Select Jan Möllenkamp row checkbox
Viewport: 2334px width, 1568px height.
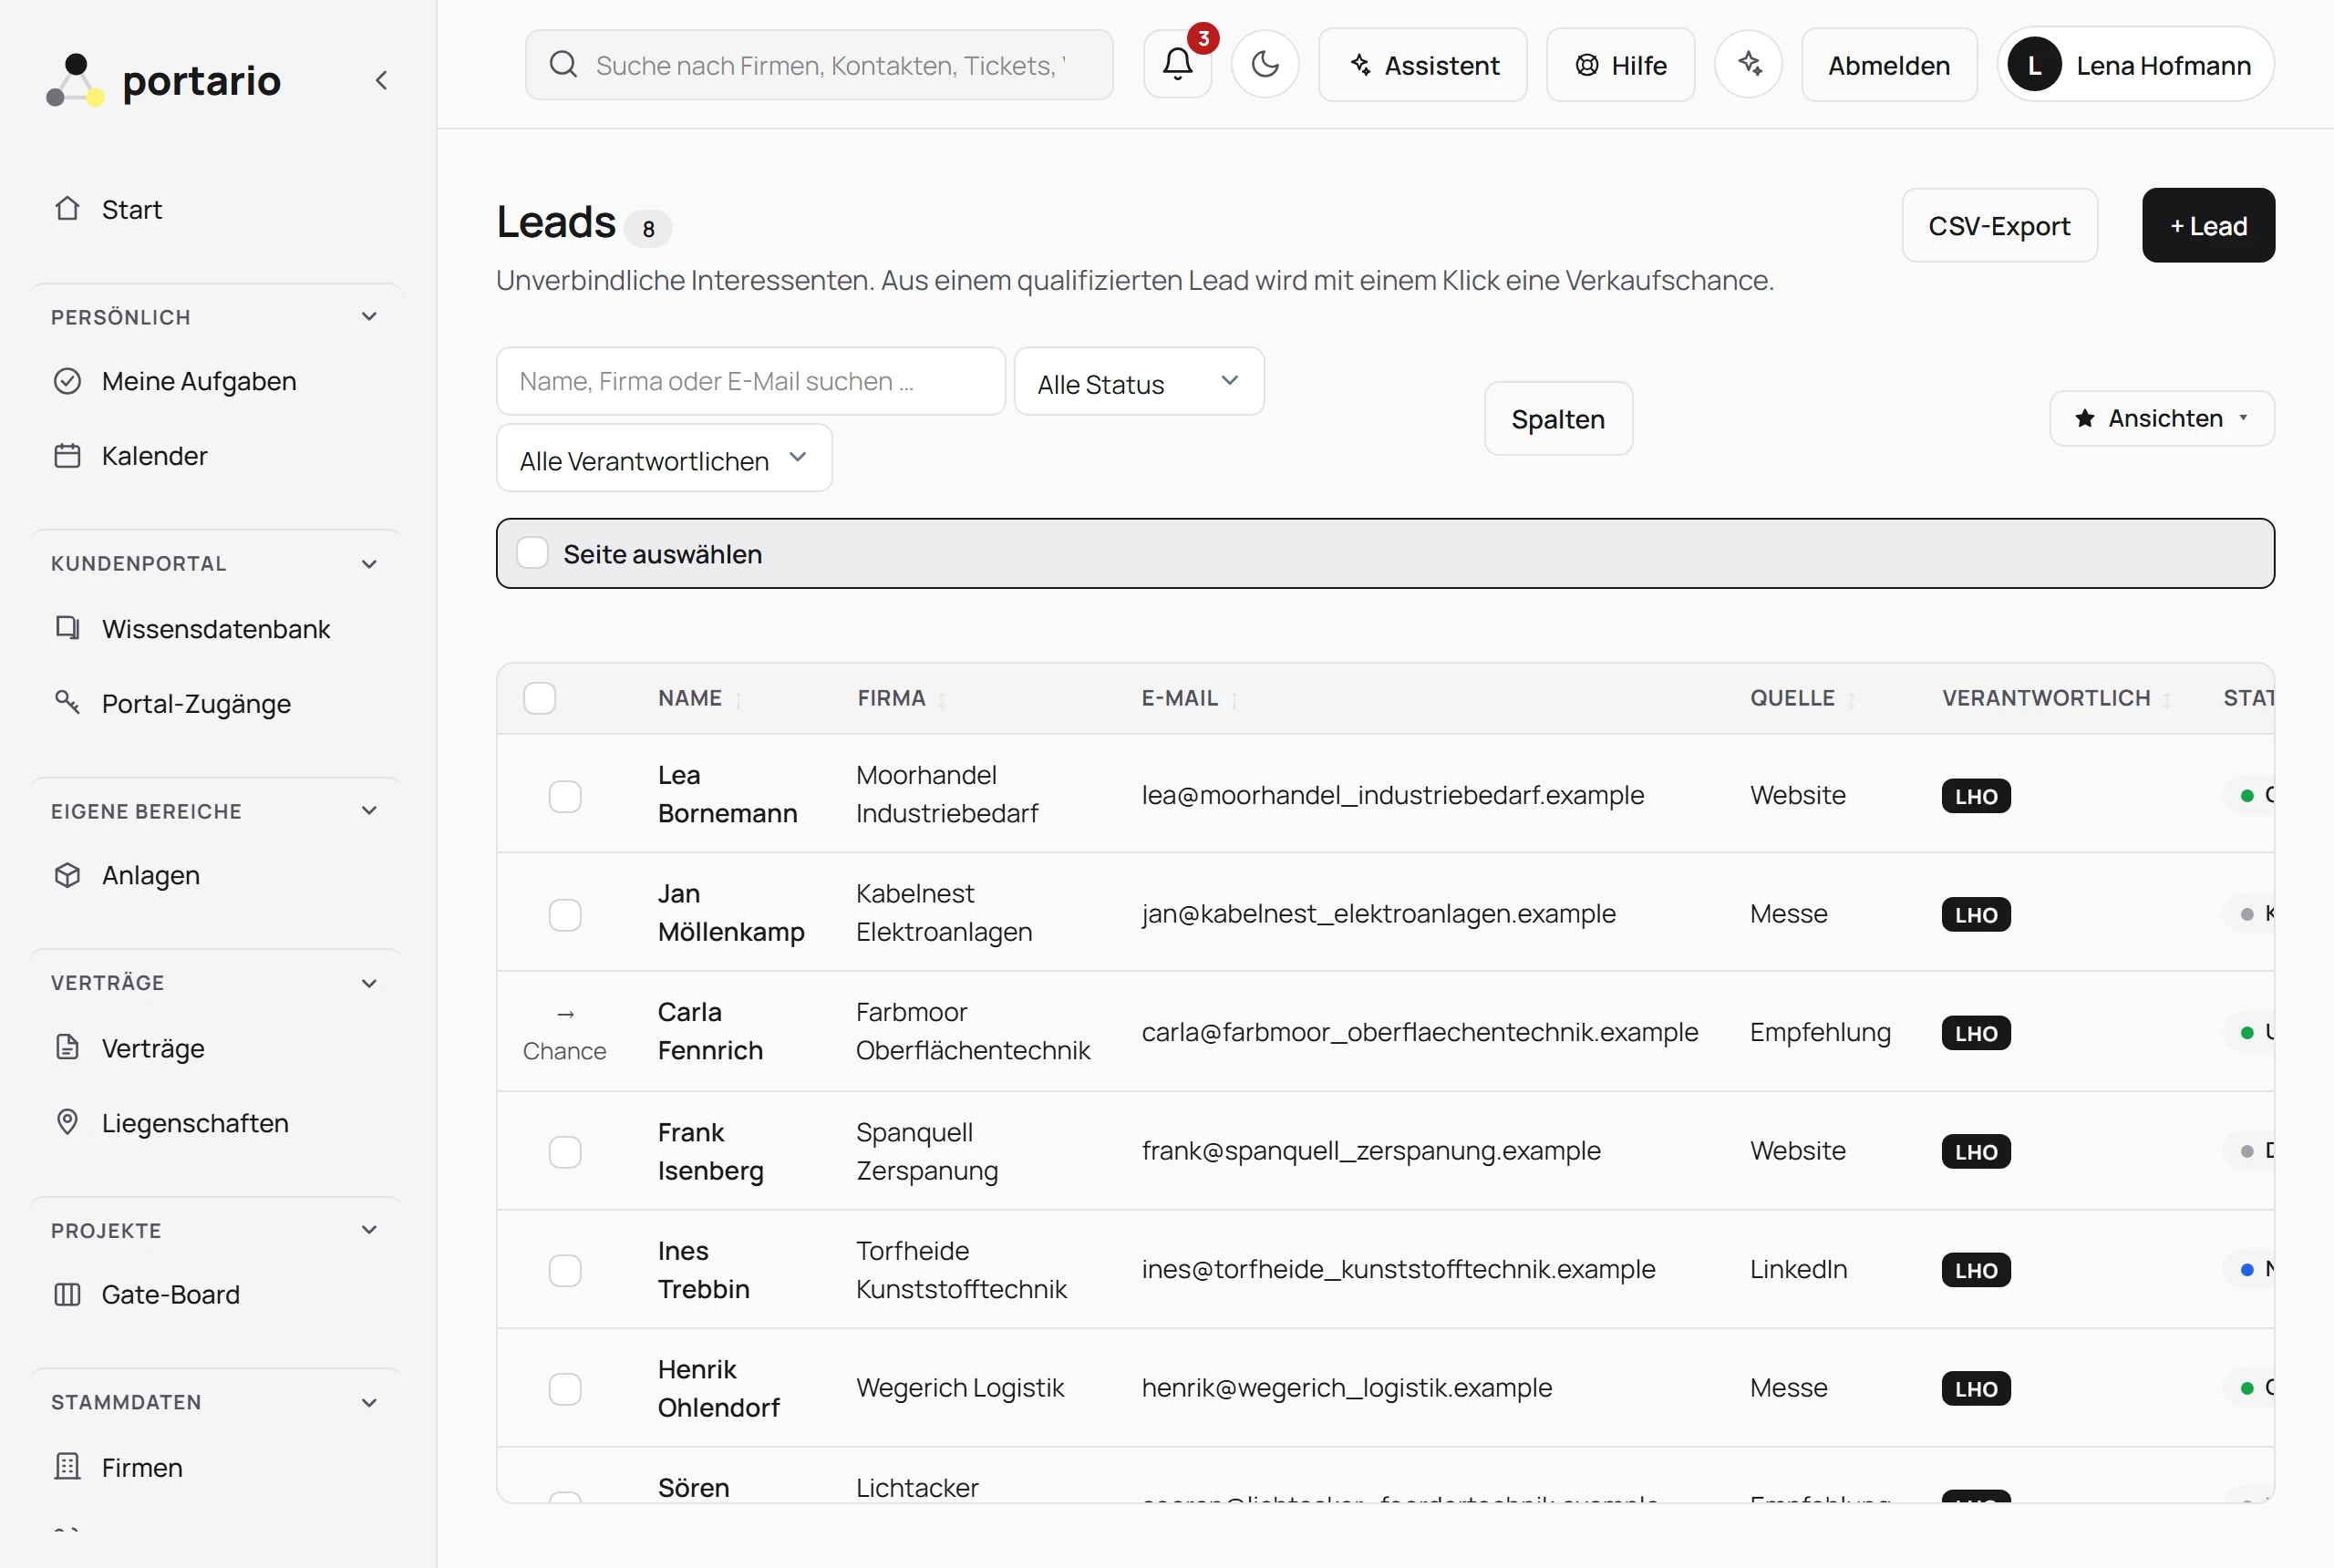pyautogui.click(x=565, y=915)
